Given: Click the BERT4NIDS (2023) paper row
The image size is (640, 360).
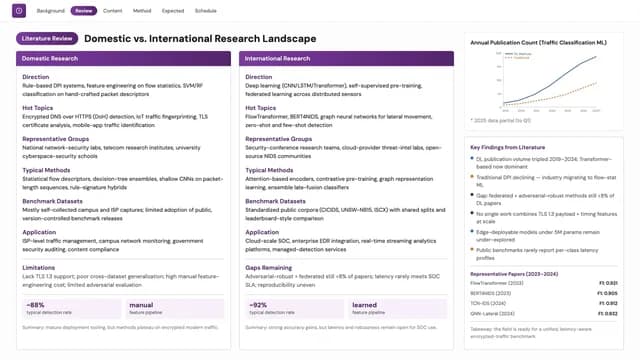Looking at the screenshot, I should click(x=544, y=293).
